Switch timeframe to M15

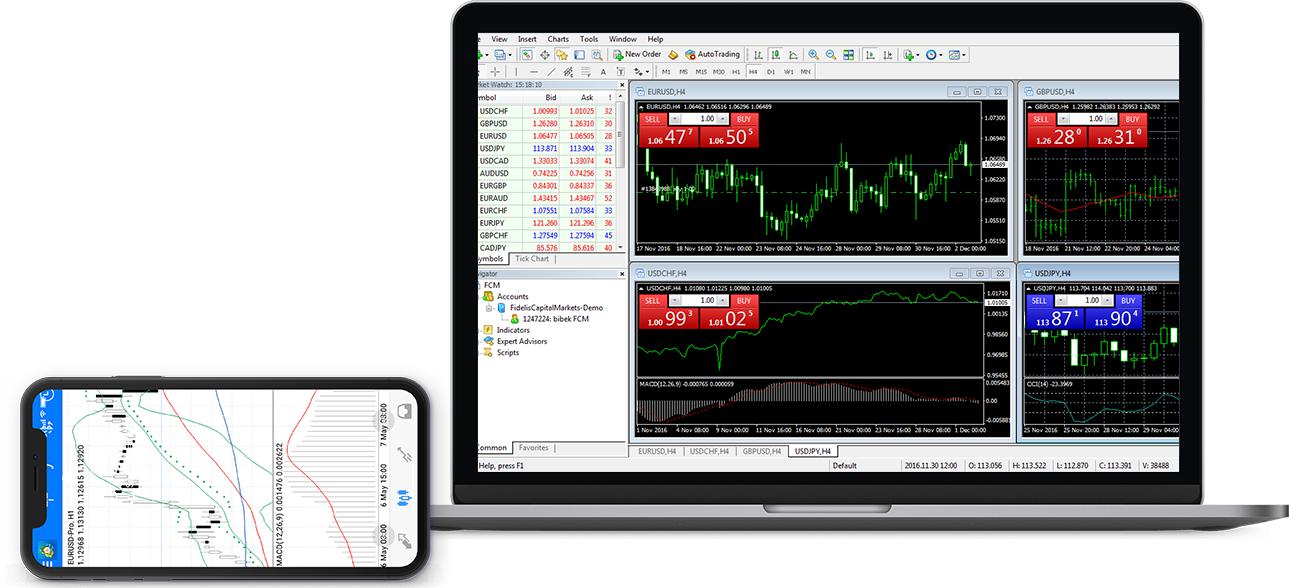tap(701, 72)
